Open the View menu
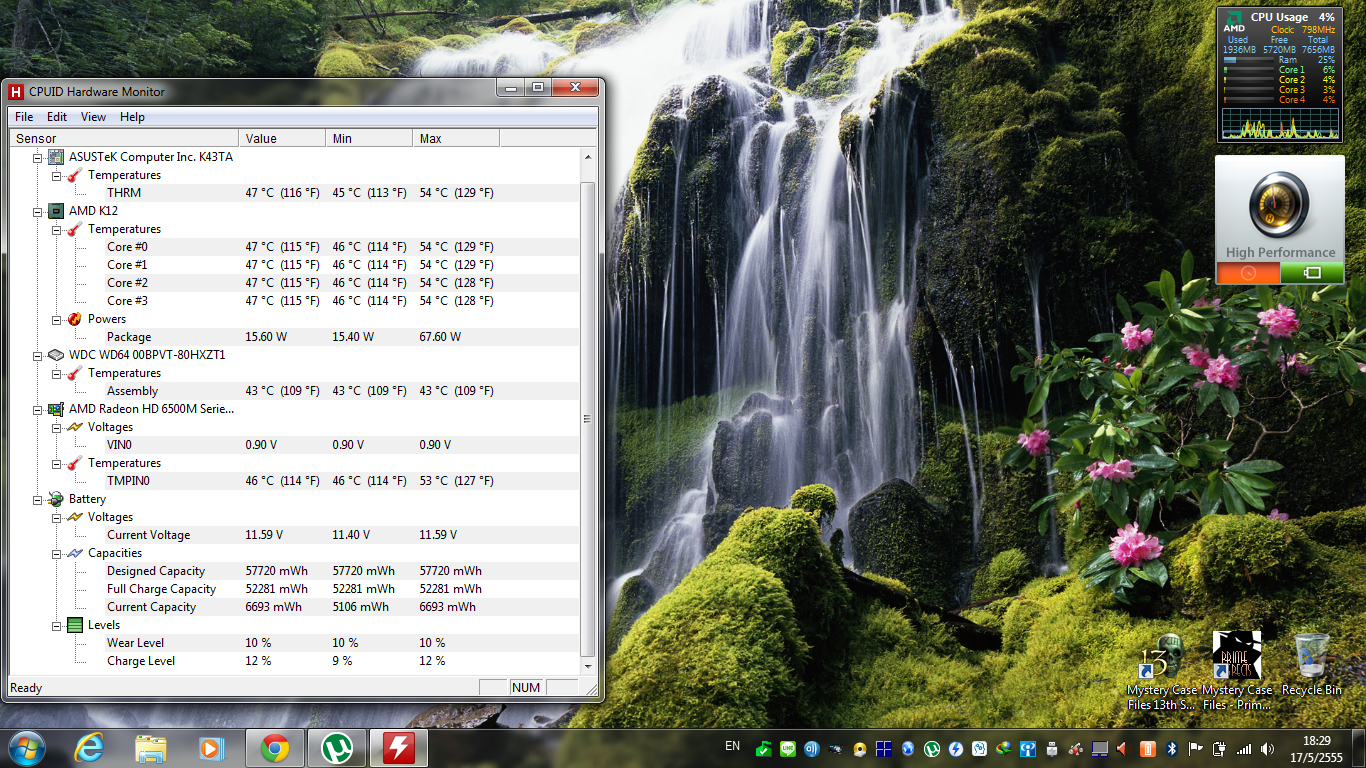Image resolution: width=1366 pixels, height=768 pixels. tap(93, 117)
